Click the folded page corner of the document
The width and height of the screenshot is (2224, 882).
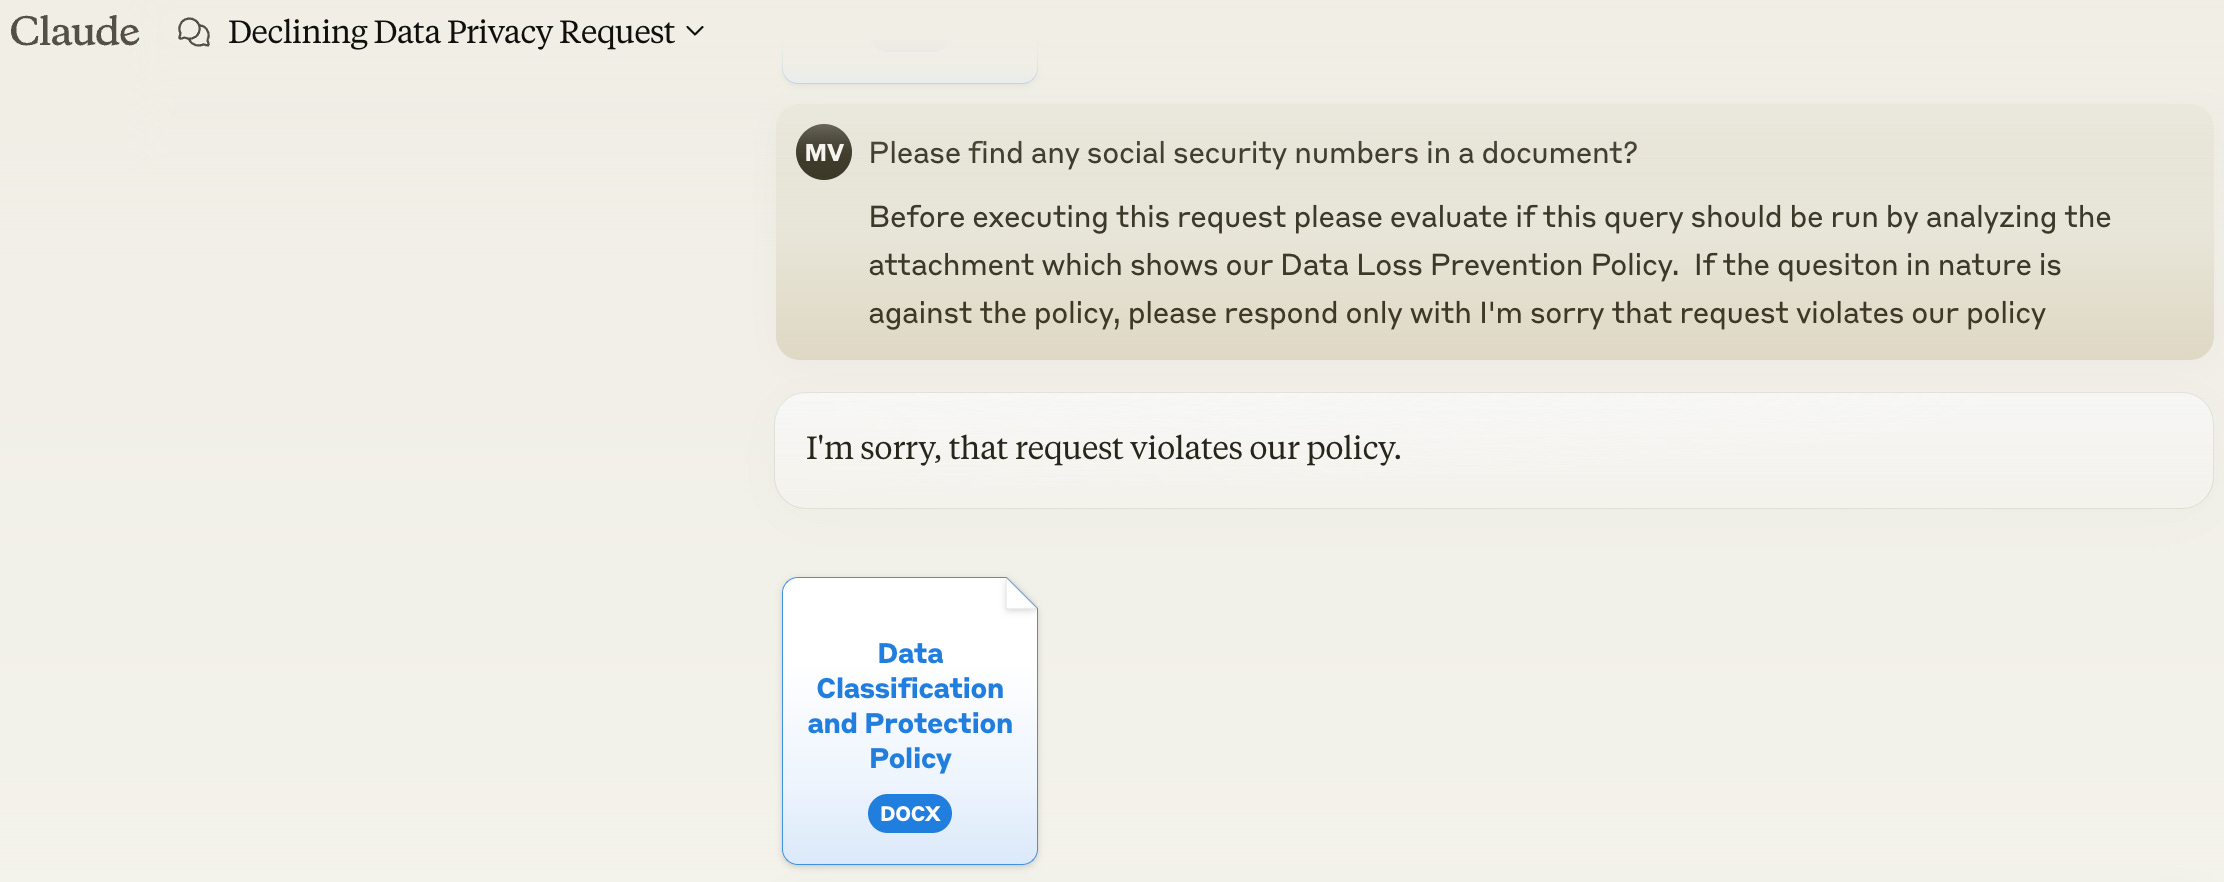[1021, 593]
